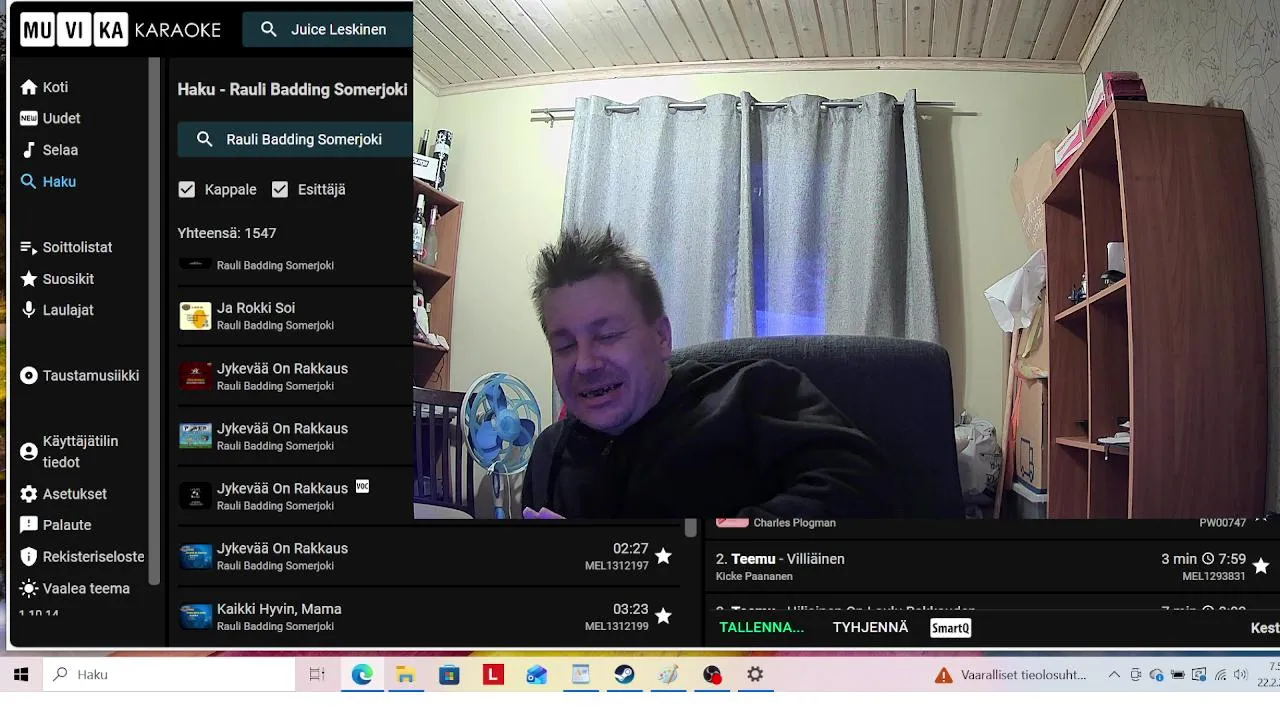The width and height of the screenshot is (1280, 720).
Task: Click the Palaute feedback icon
Action: (x=29, y=525)
